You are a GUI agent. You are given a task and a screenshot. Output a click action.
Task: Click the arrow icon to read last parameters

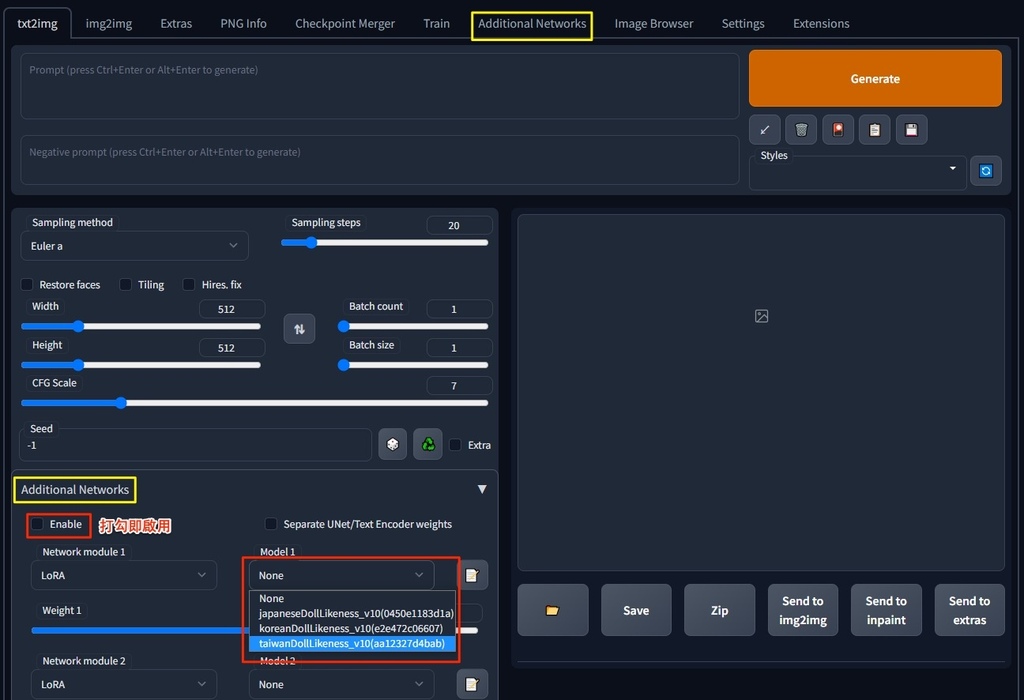pyautogui.click(x=765, y=129)
